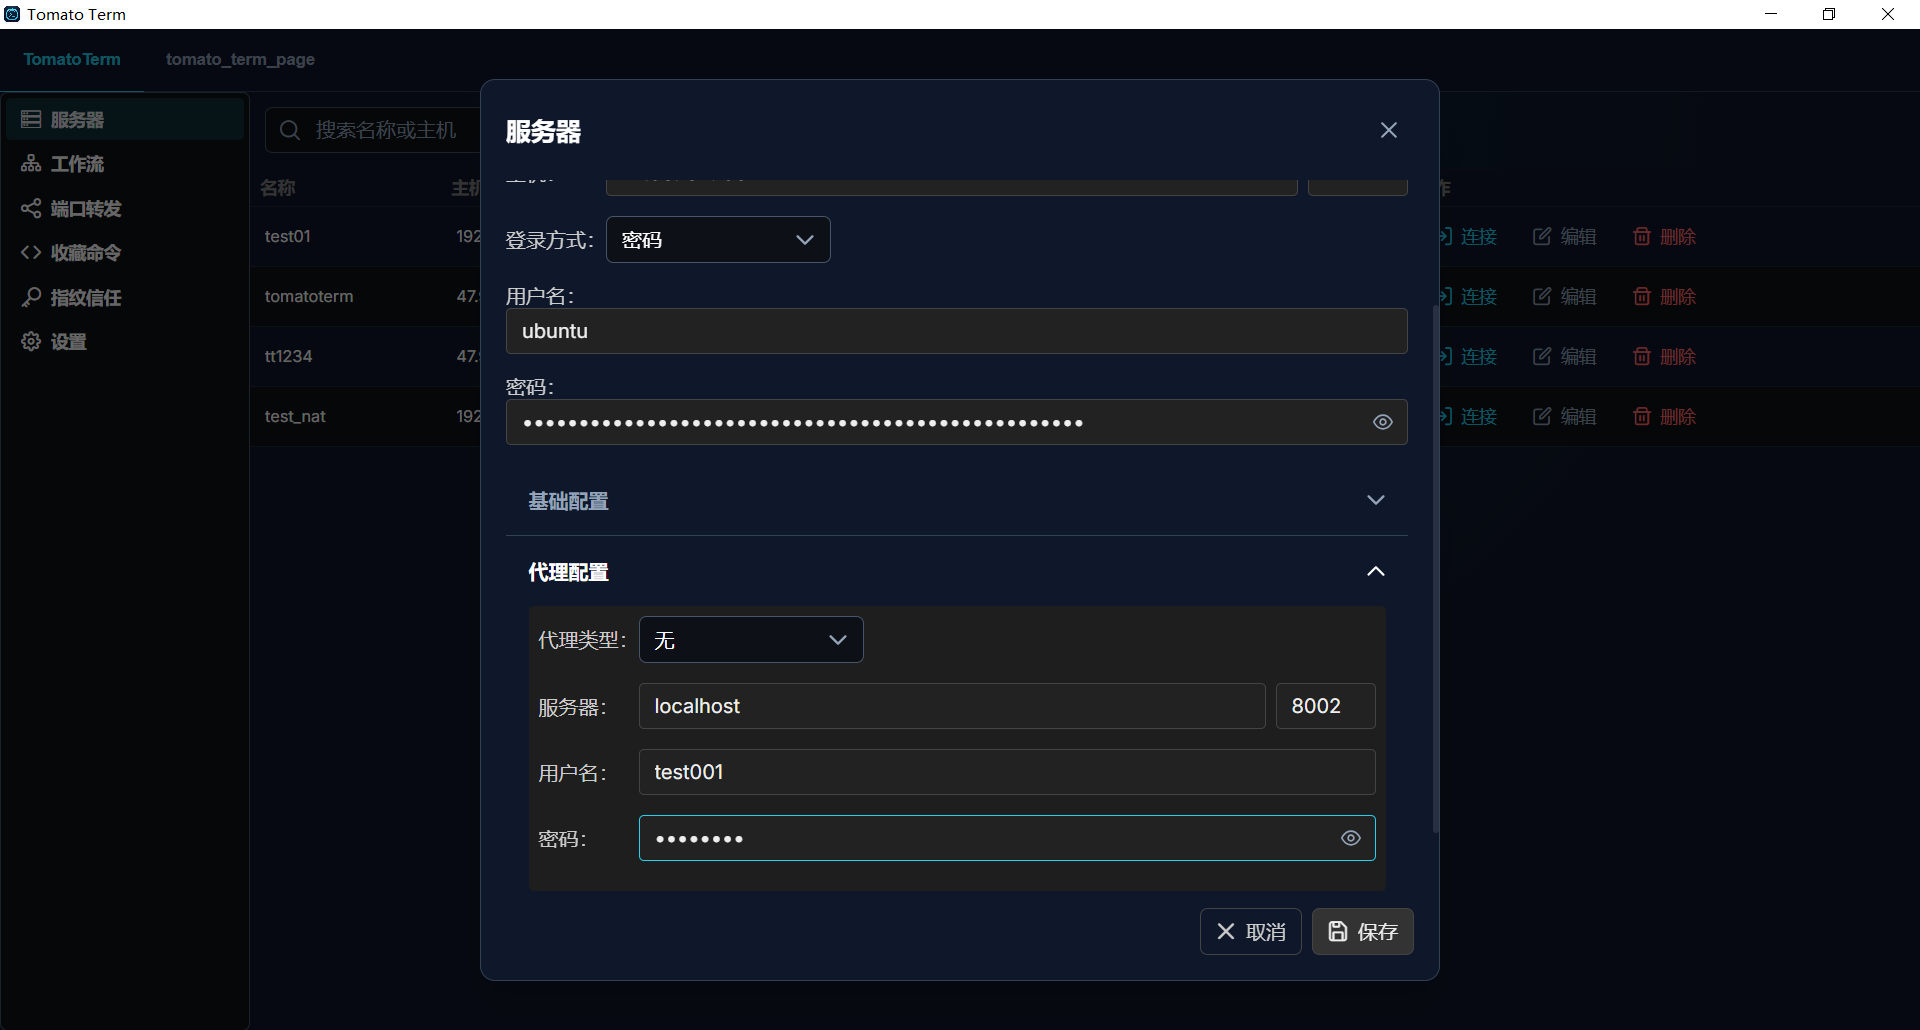Switch to the tomato_term_page tab
This screenshot has width=1920, height=1030.
coord(240,59)
